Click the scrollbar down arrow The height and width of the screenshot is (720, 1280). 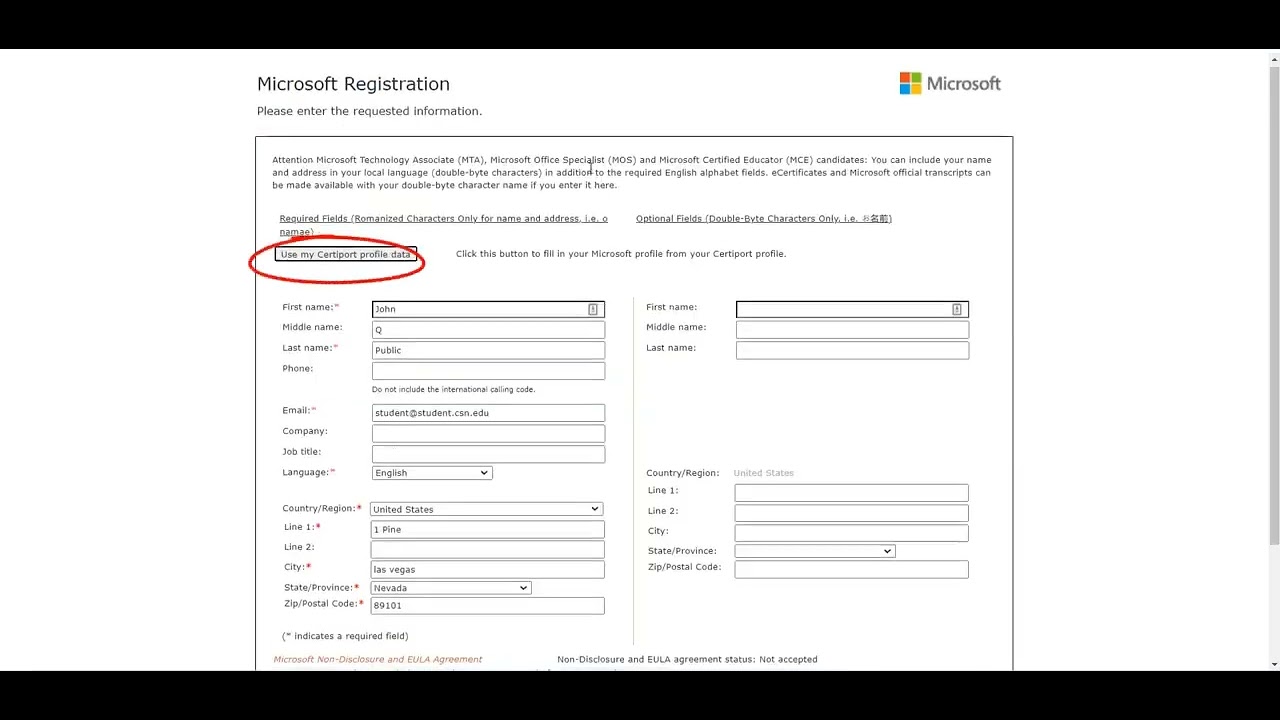[1274, 664]
